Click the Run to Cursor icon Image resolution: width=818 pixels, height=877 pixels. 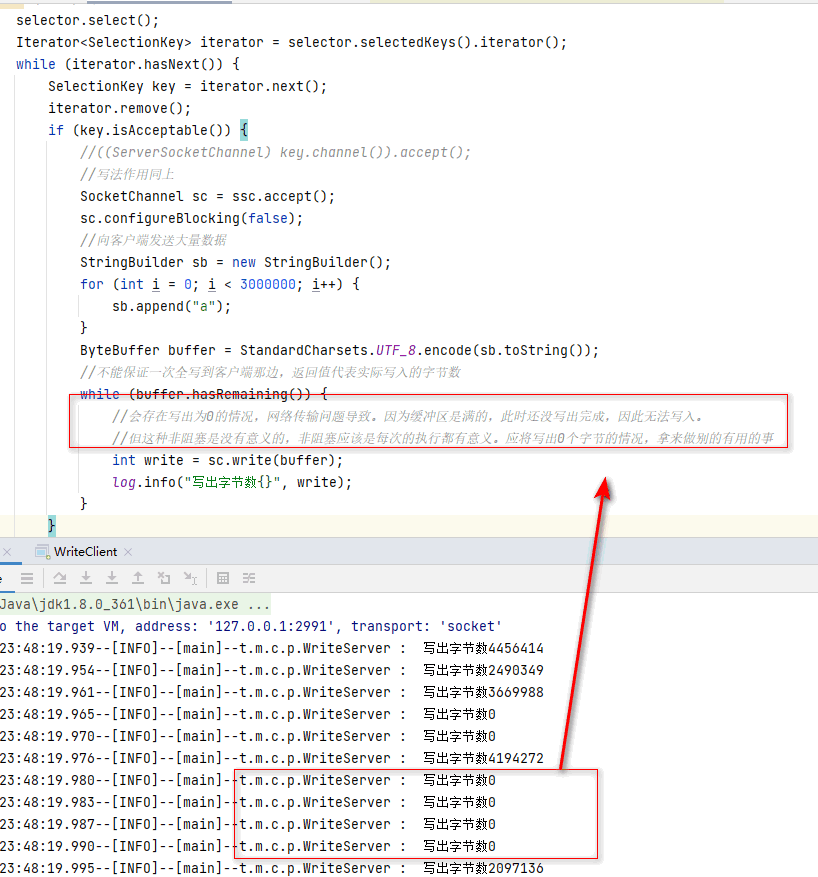[x=191, y=578]
